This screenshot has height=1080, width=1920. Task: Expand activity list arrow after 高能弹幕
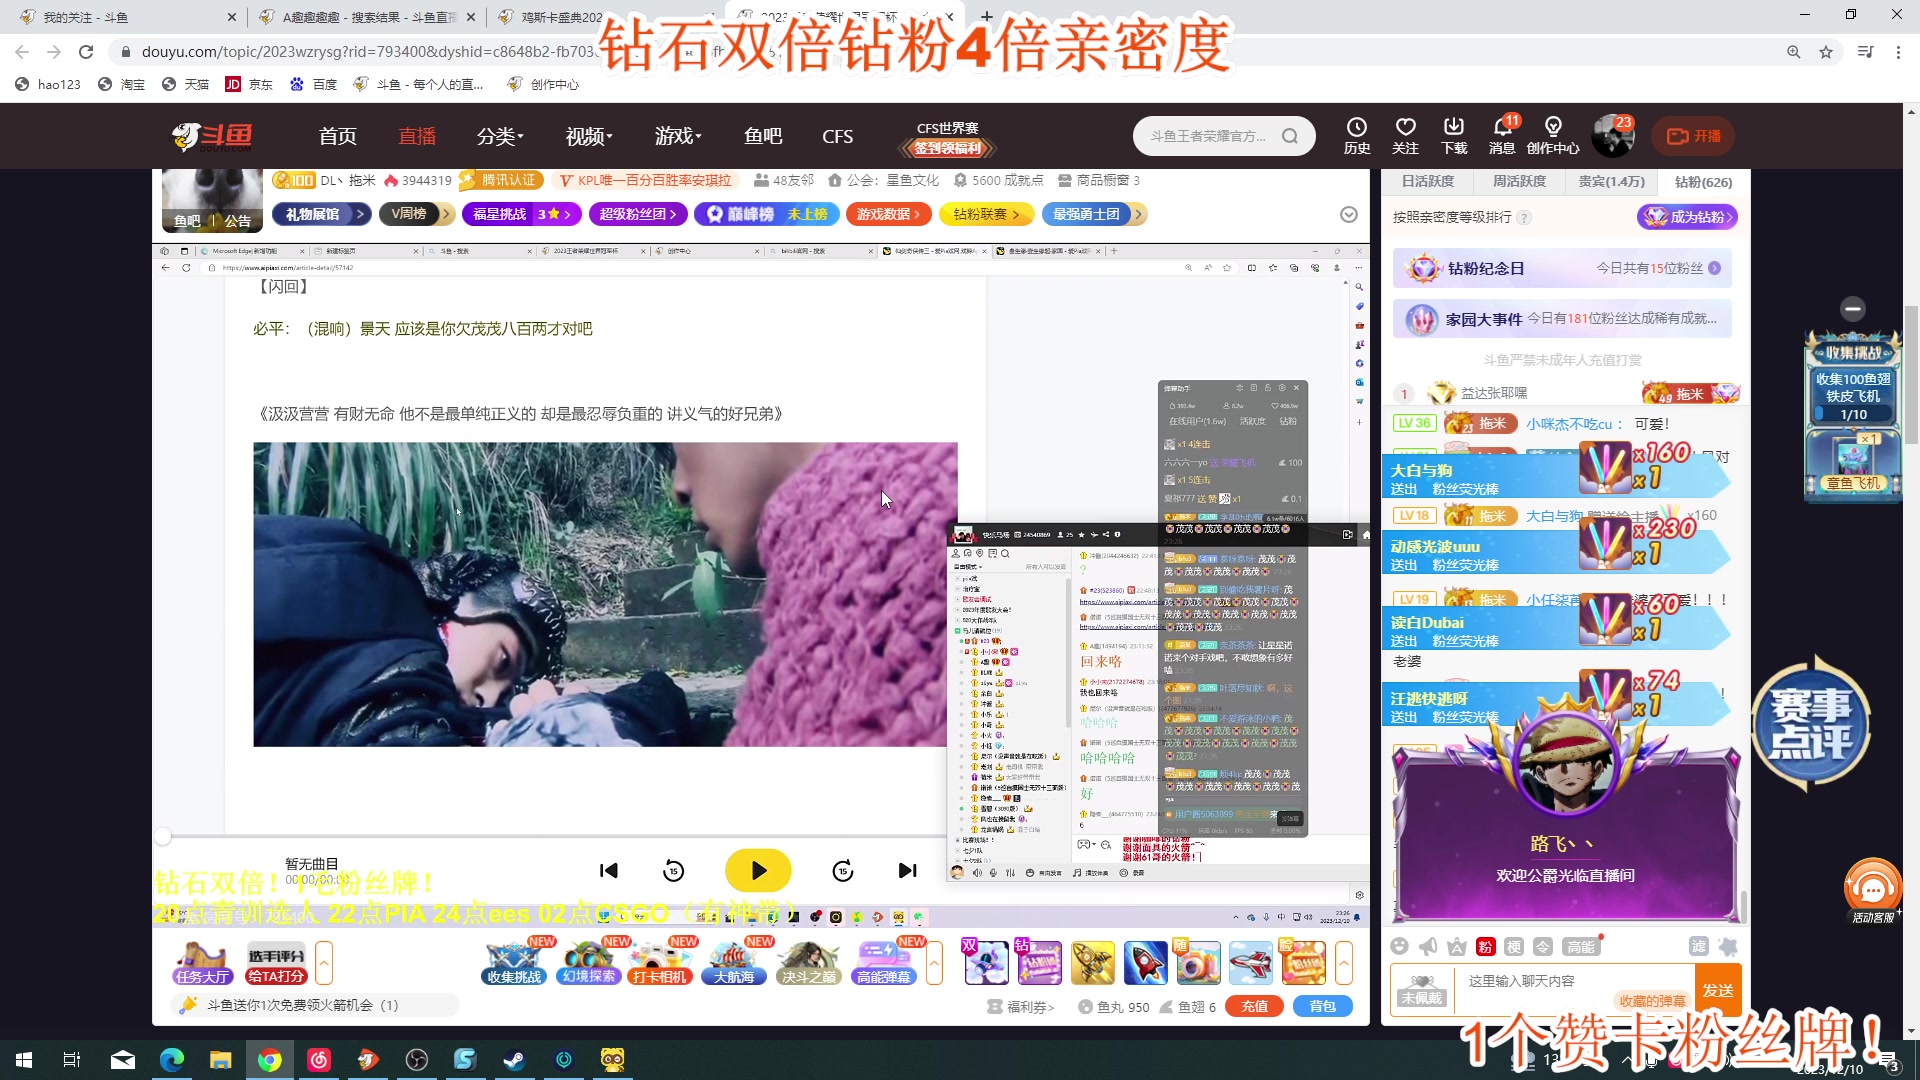coord(934,963)
